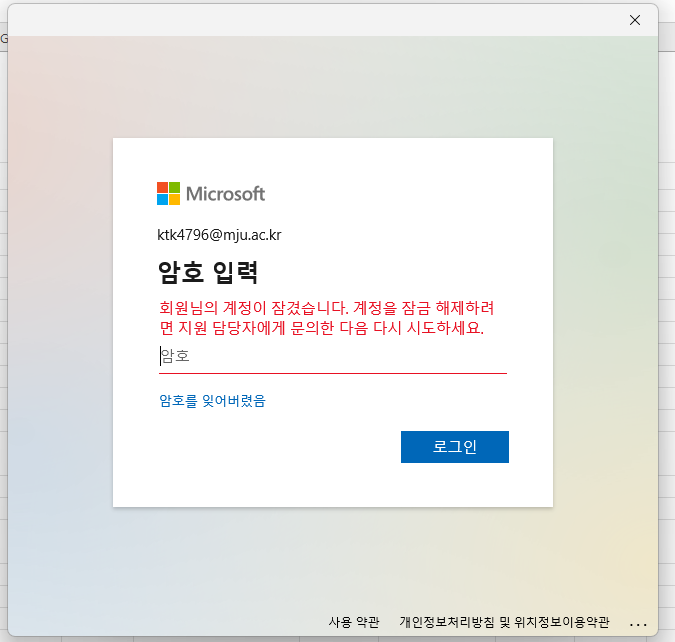675x642 pixels.
Task: Open 개인정보처리방침 및 위치정보이용약관 link
Action: click(x=504, y=622)
